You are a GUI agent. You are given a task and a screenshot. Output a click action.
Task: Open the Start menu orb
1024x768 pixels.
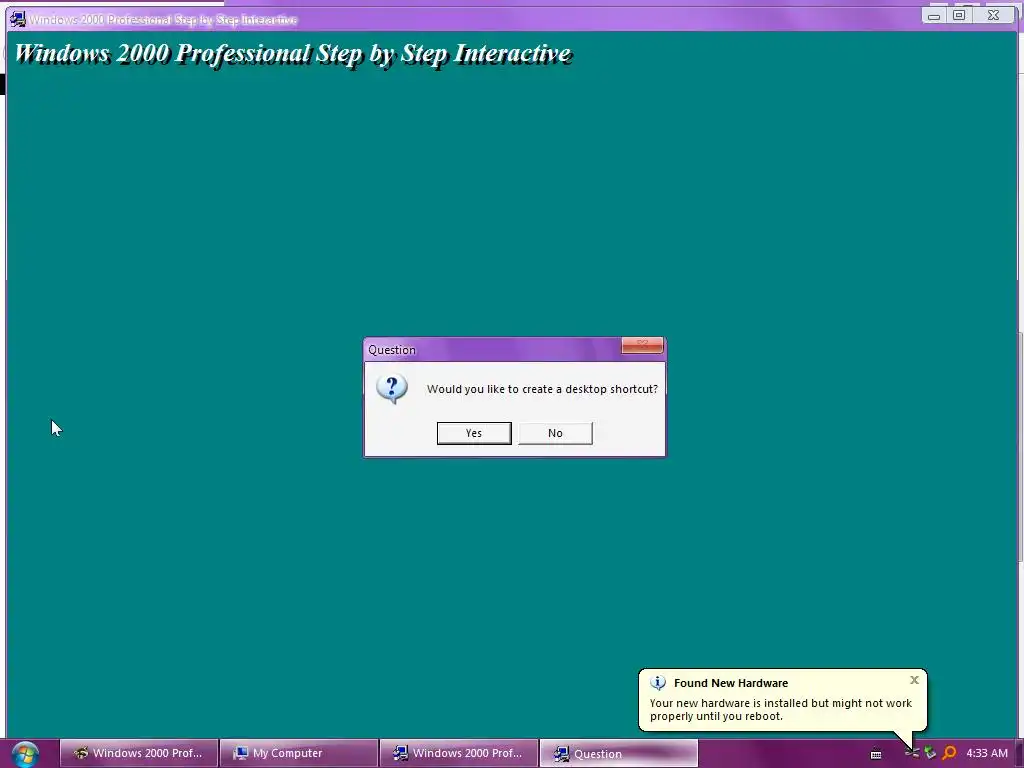pos(25,754)
